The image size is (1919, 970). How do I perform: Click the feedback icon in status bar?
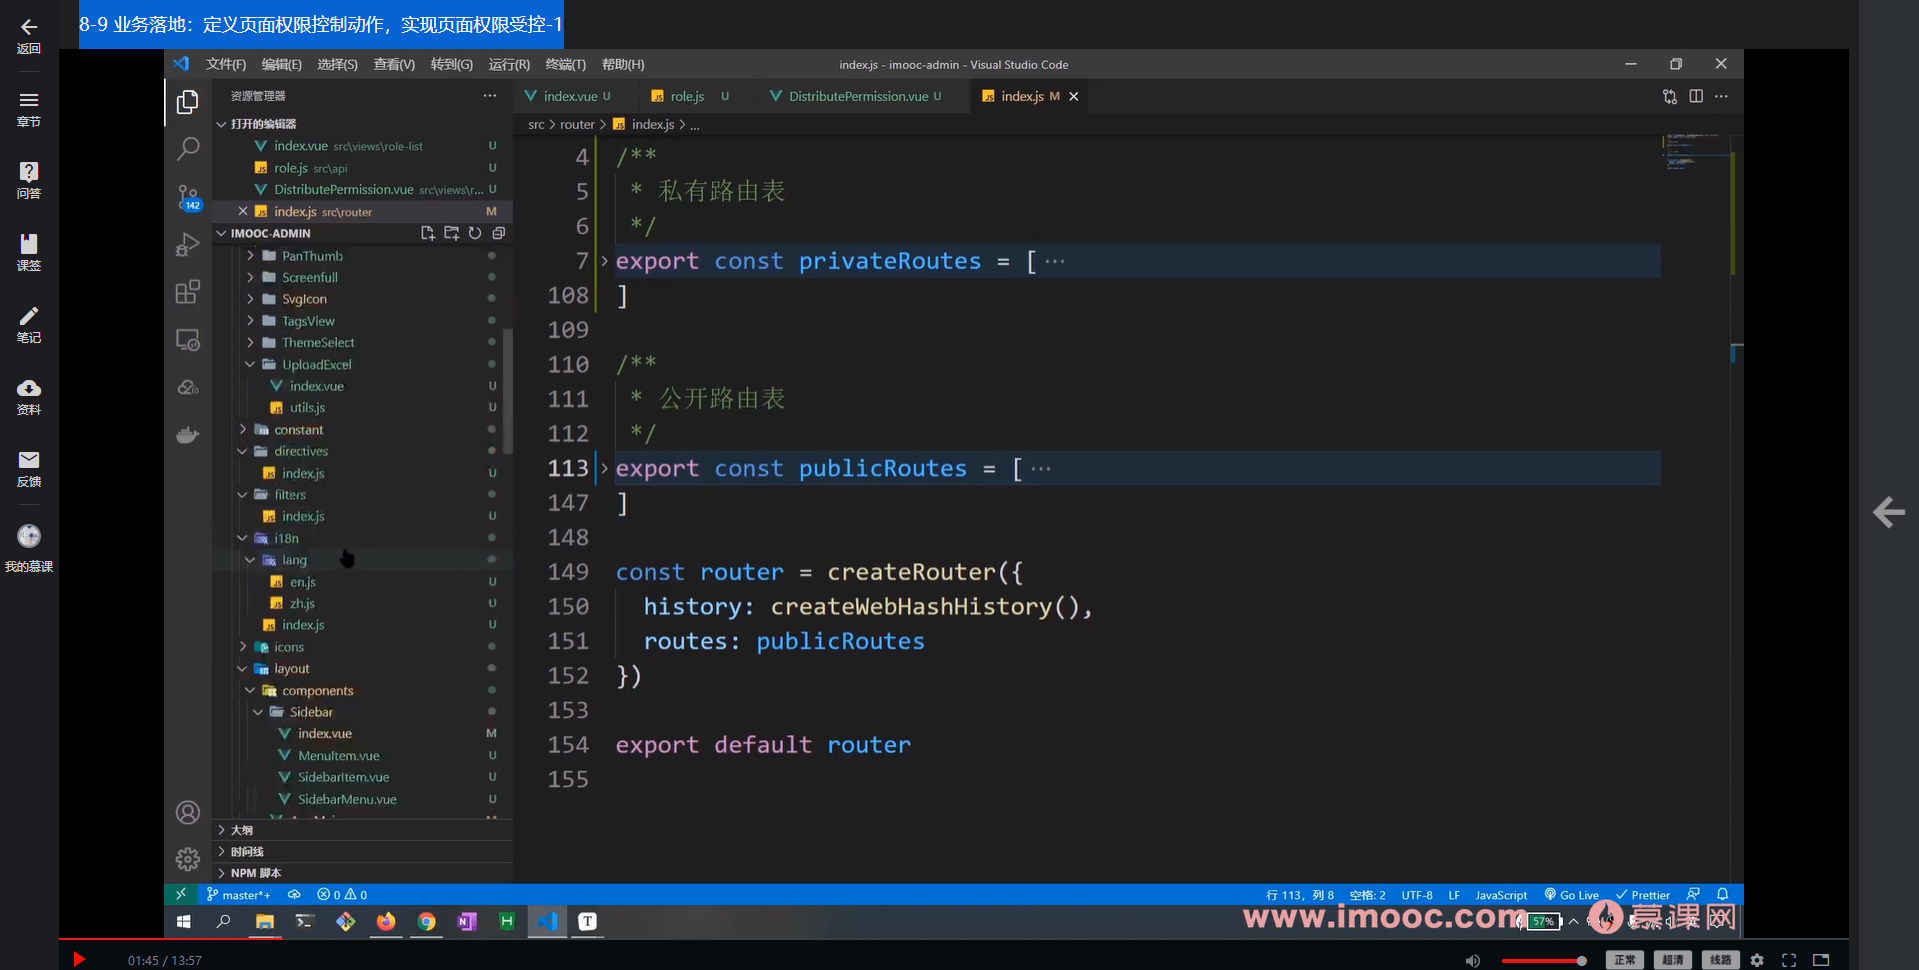(1693, 894)
